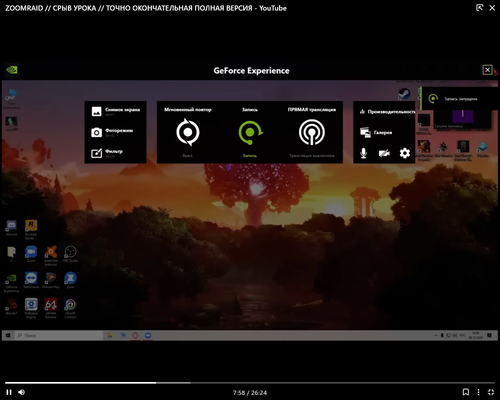Click the Zona desktop icon
500x400 pixels.
point(70,280)
